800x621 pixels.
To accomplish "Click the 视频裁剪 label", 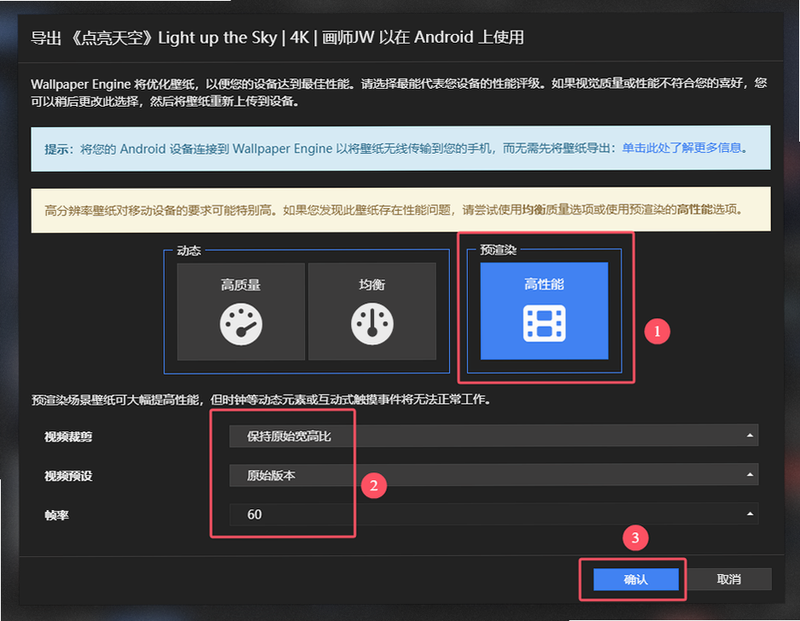I will (x=68, y=437).
